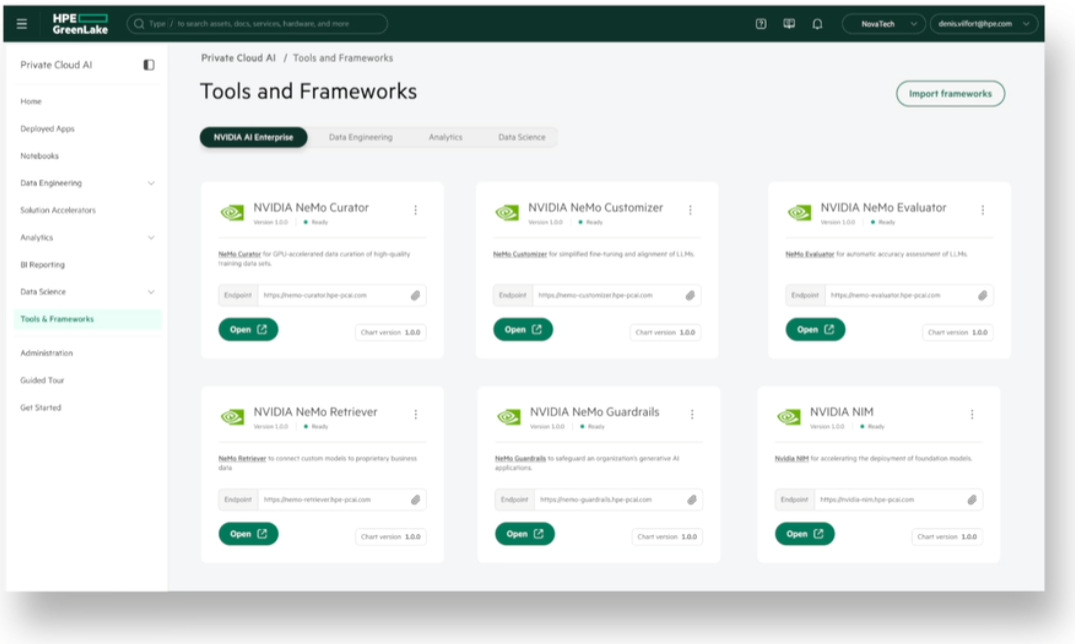
Task: Click the Import frameworks button
Action: pos(950,94)
